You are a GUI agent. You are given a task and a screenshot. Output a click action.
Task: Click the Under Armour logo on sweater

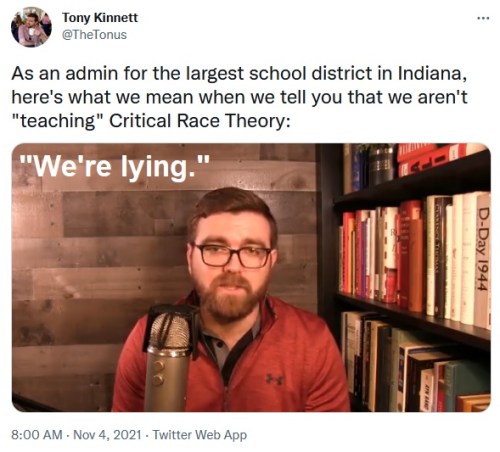coord(275,379)
